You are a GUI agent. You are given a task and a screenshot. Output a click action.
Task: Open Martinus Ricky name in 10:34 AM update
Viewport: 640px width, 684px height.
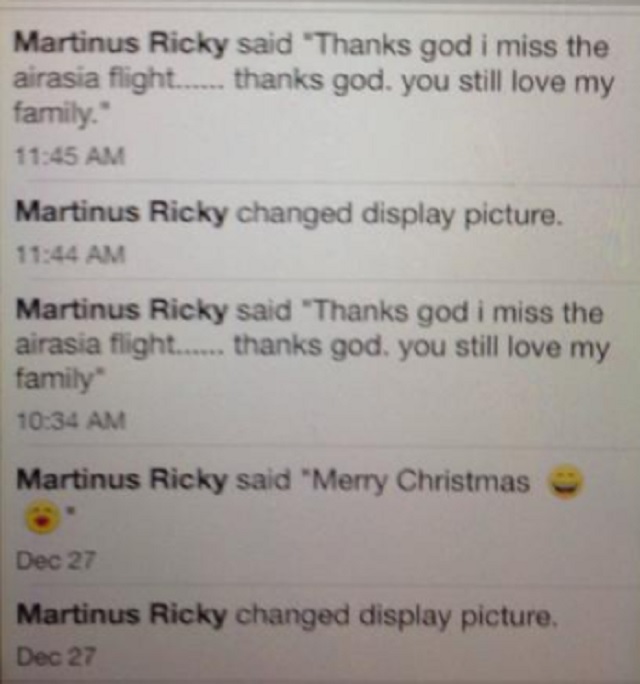[122, 311]
